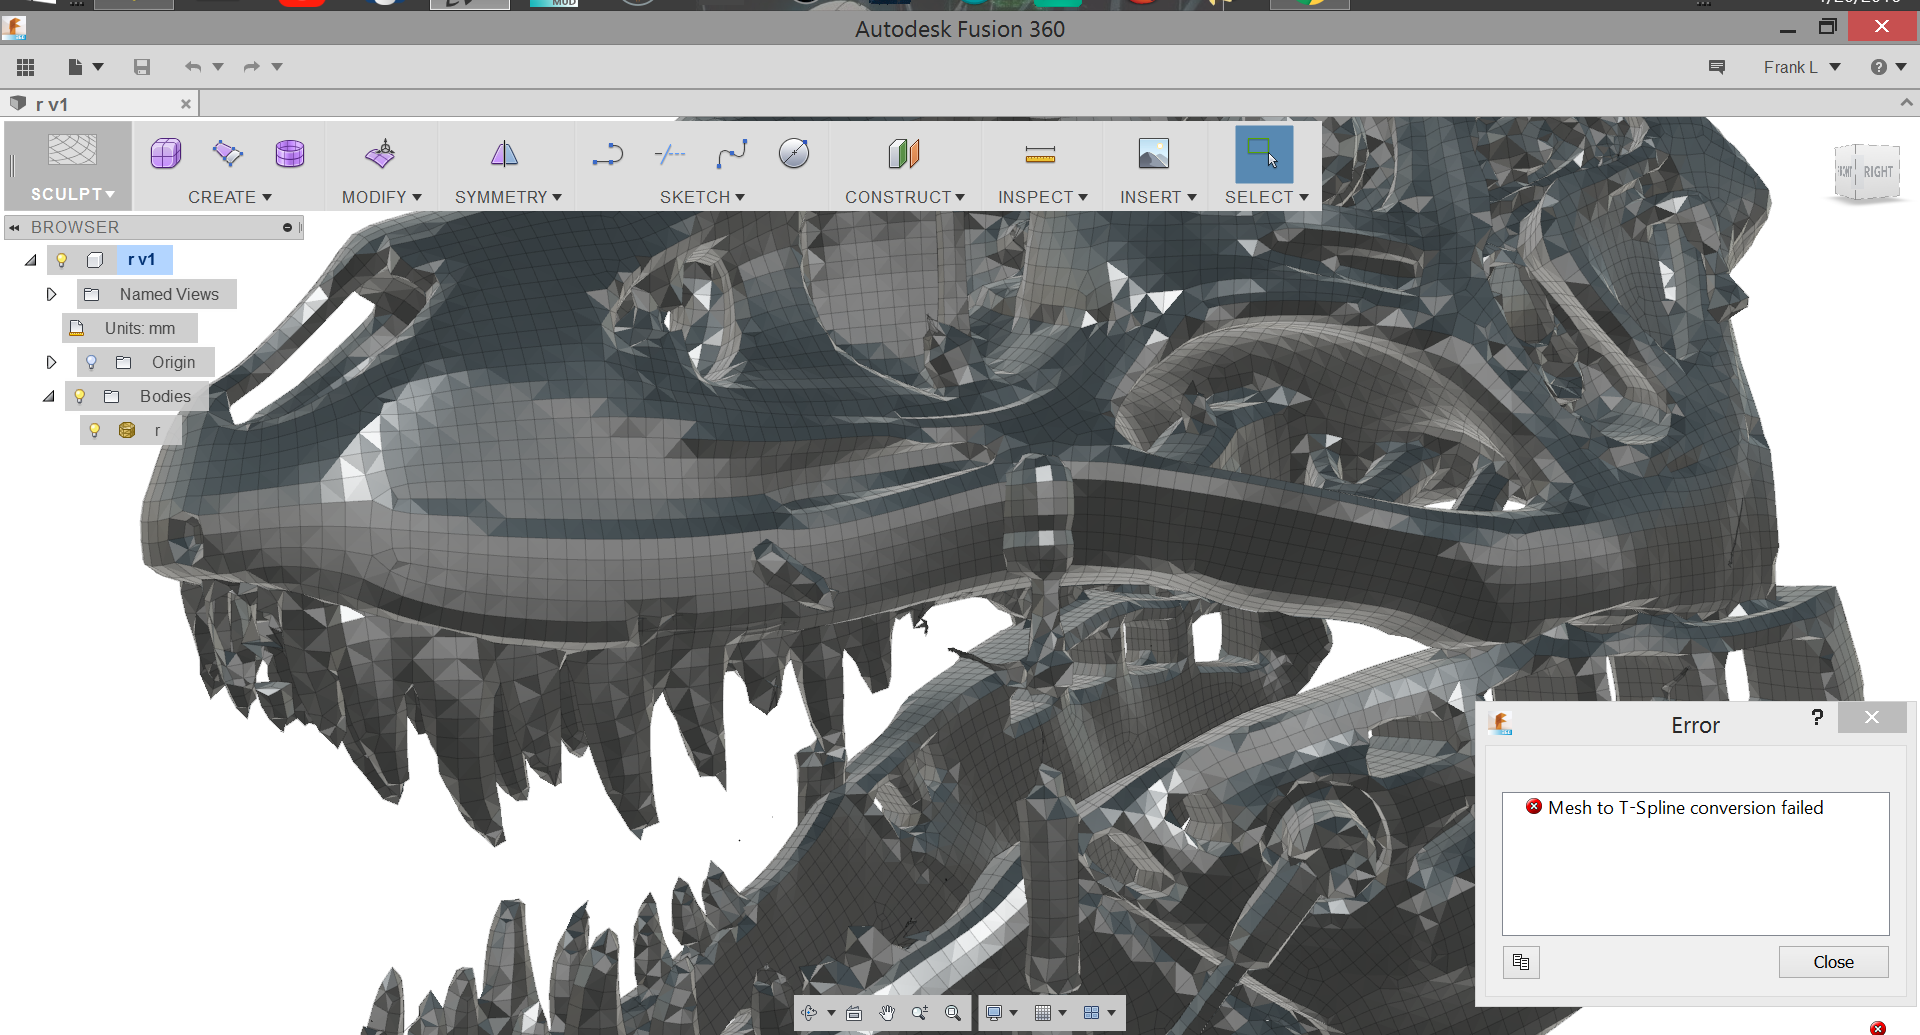The image size is (1920, 1035).
Task: Pick the Trim sketch tool
Action: tap(670, 154)
